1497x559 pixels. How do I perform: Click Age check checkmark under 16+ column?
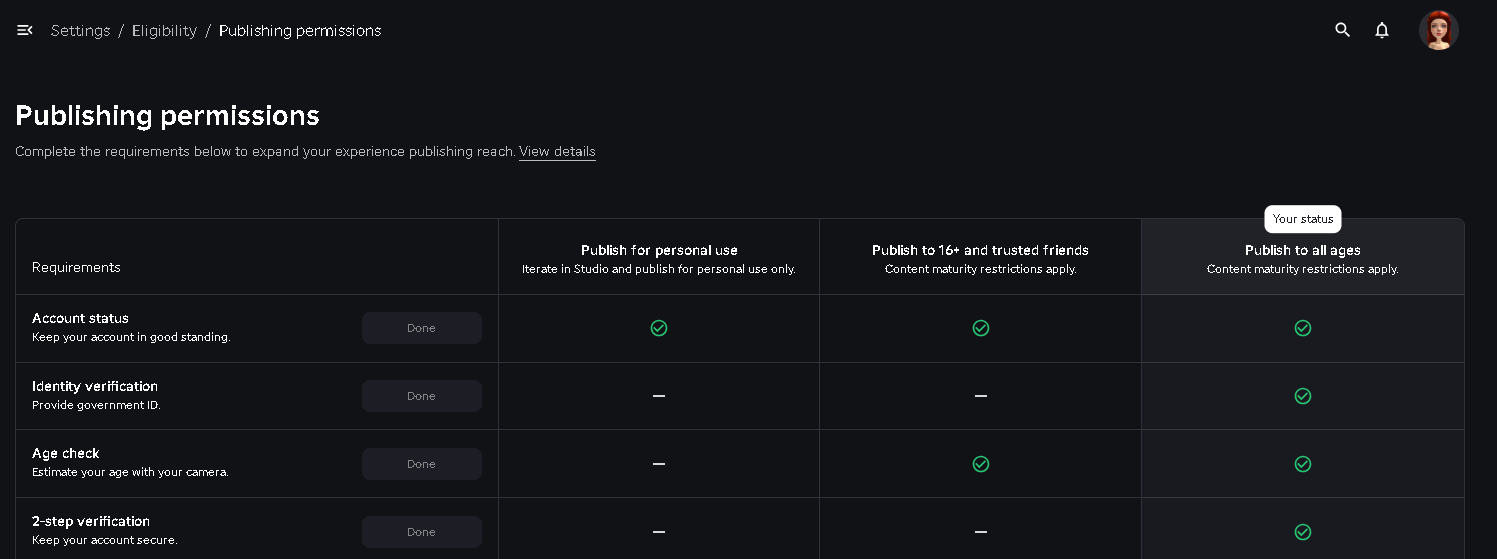[981, 464]
